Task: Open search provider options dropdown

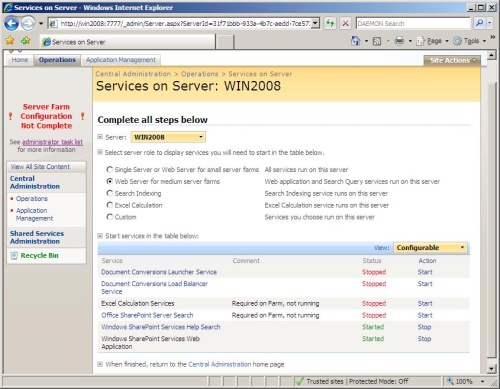Action: click(490, 23)
